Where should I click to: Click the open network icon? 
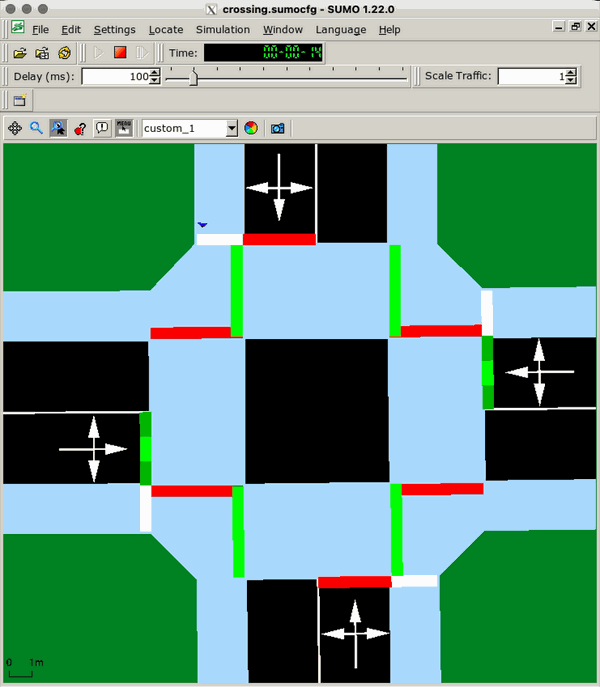[42, 53]
